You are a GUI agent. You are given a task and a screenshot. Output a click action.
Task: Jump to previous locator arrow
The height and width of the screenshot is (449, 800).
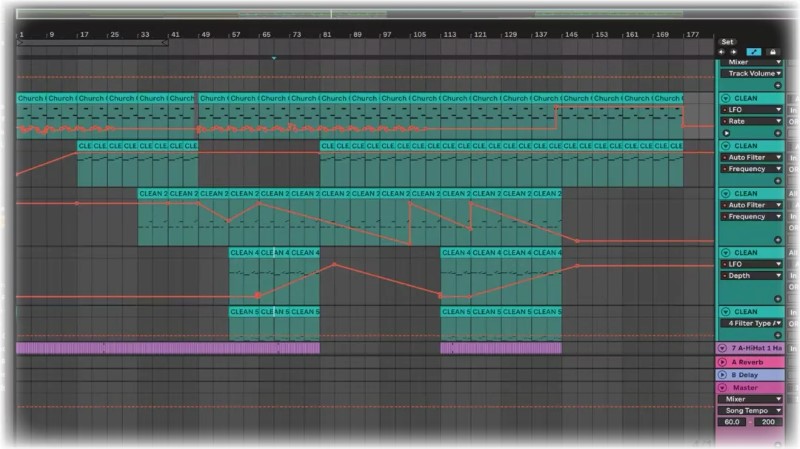721,52
